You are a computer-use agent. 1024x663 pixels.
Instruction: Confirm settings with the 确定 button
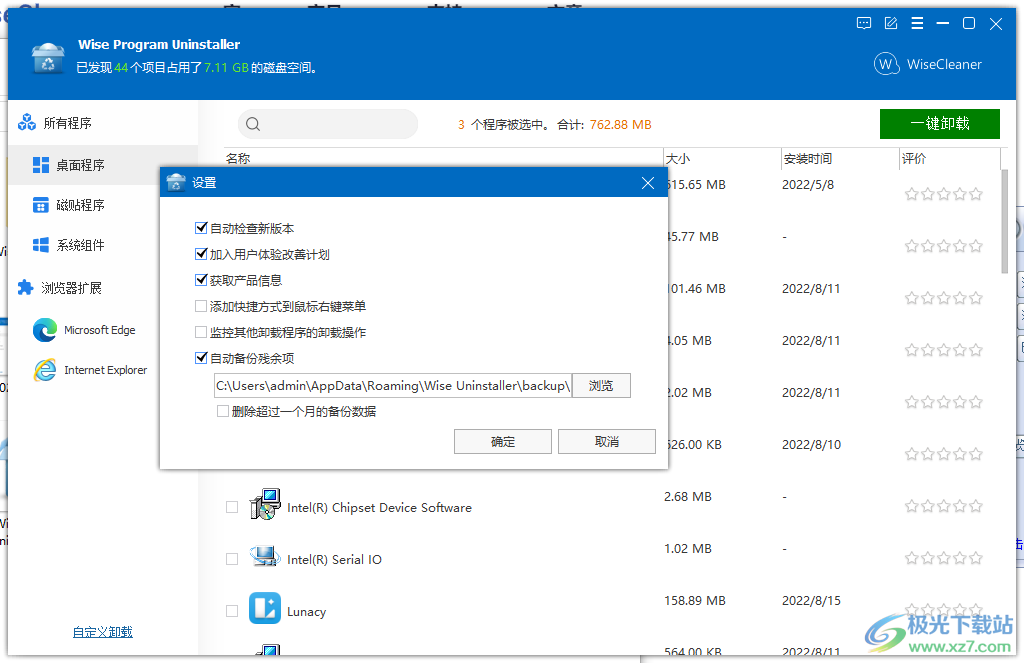tap(502, 441)
